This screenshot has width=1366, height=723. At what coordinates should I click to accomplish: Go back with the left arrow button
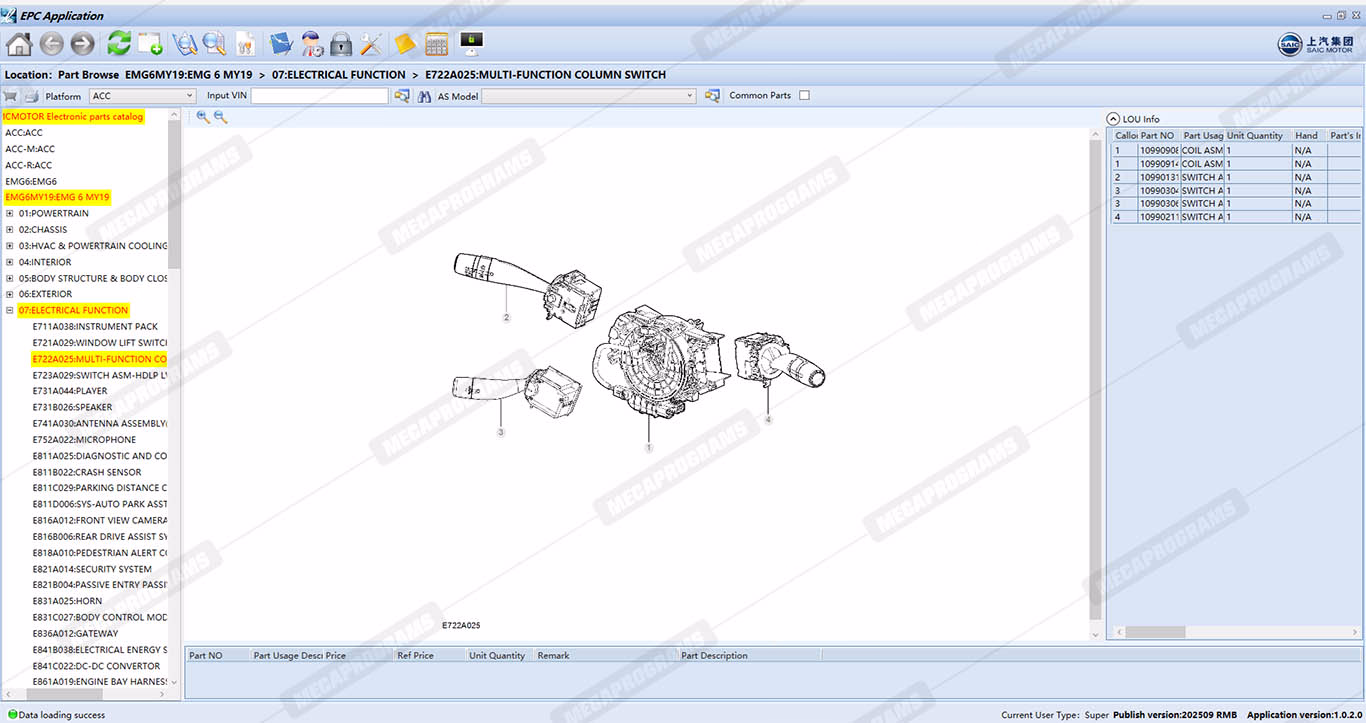click(52, 44)
